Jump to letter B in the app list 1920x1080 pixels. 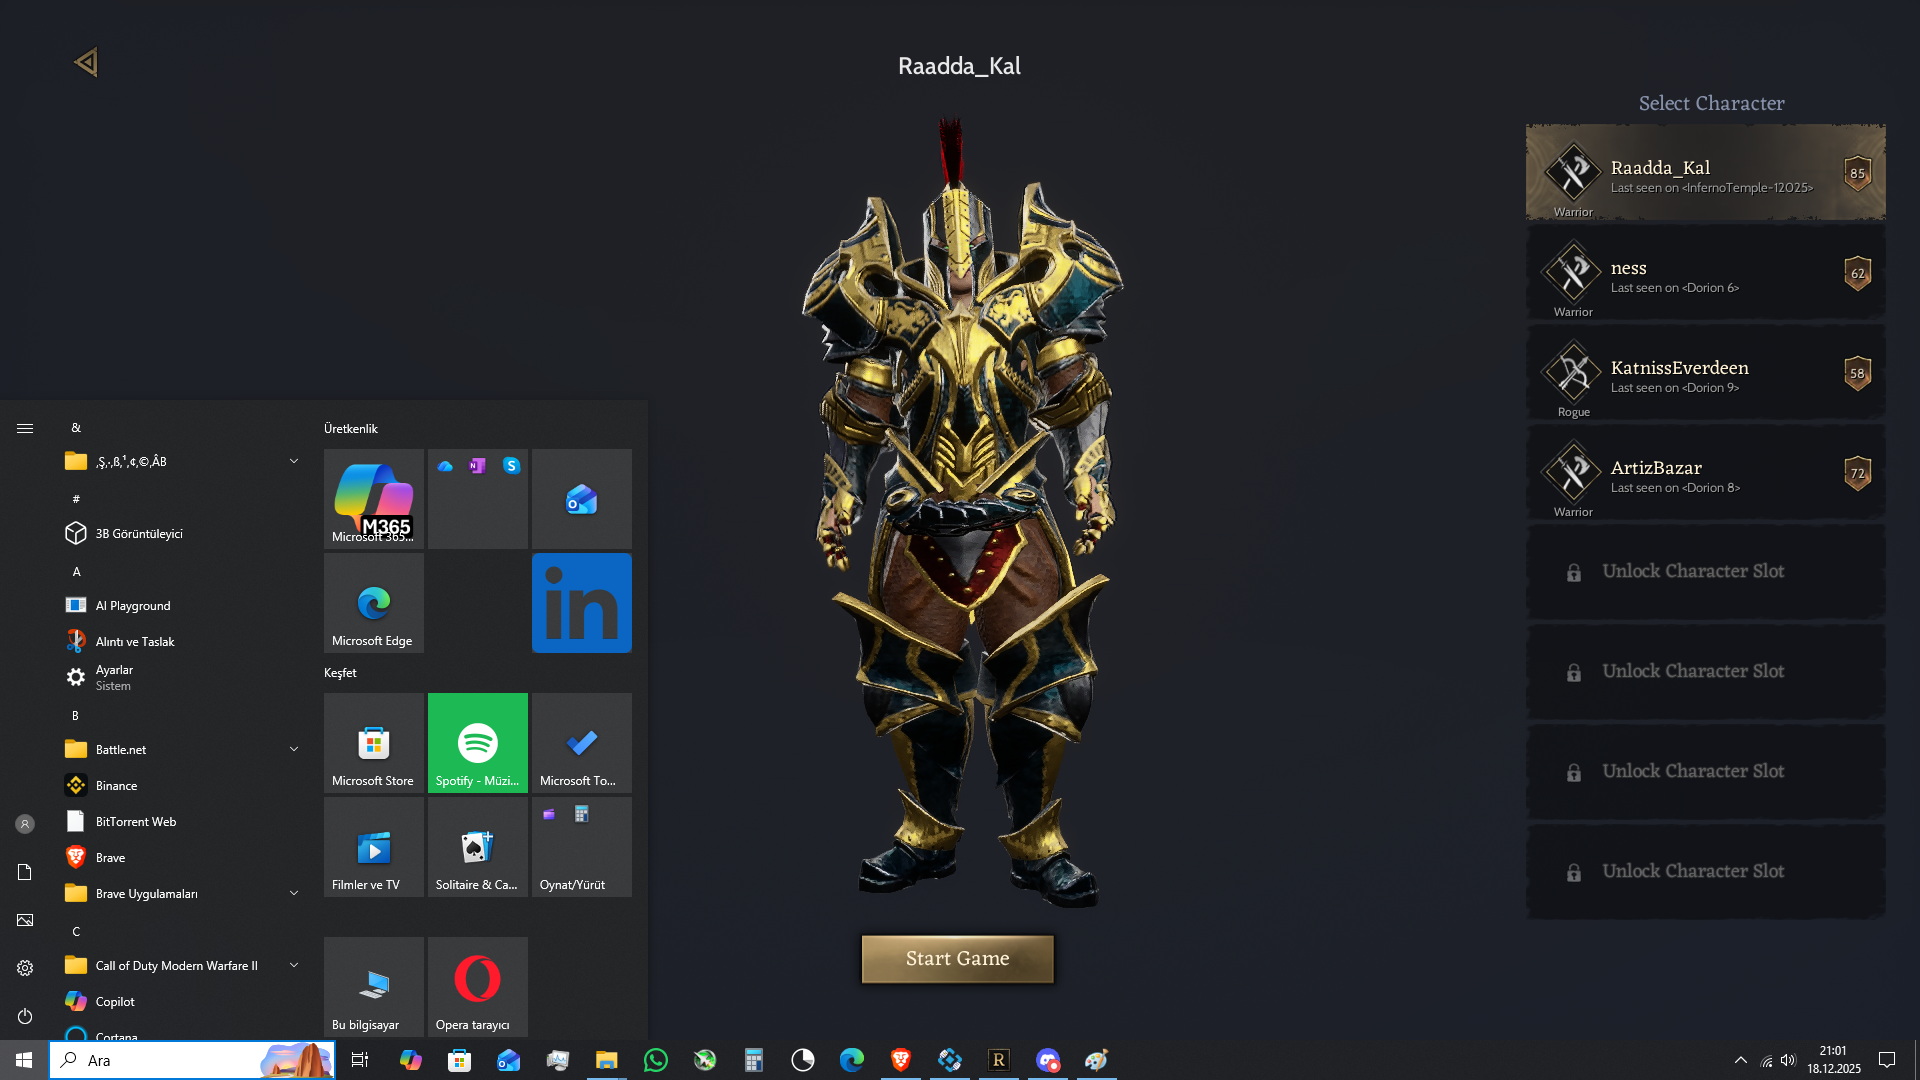click(75, 716)
